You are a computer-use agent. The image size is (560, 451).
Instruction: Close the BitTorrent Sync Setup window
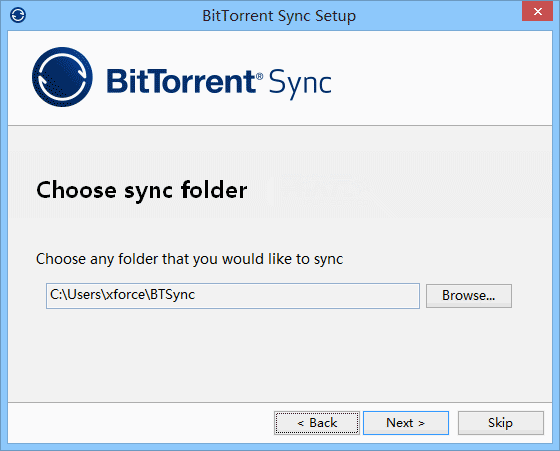coord(537,11)
